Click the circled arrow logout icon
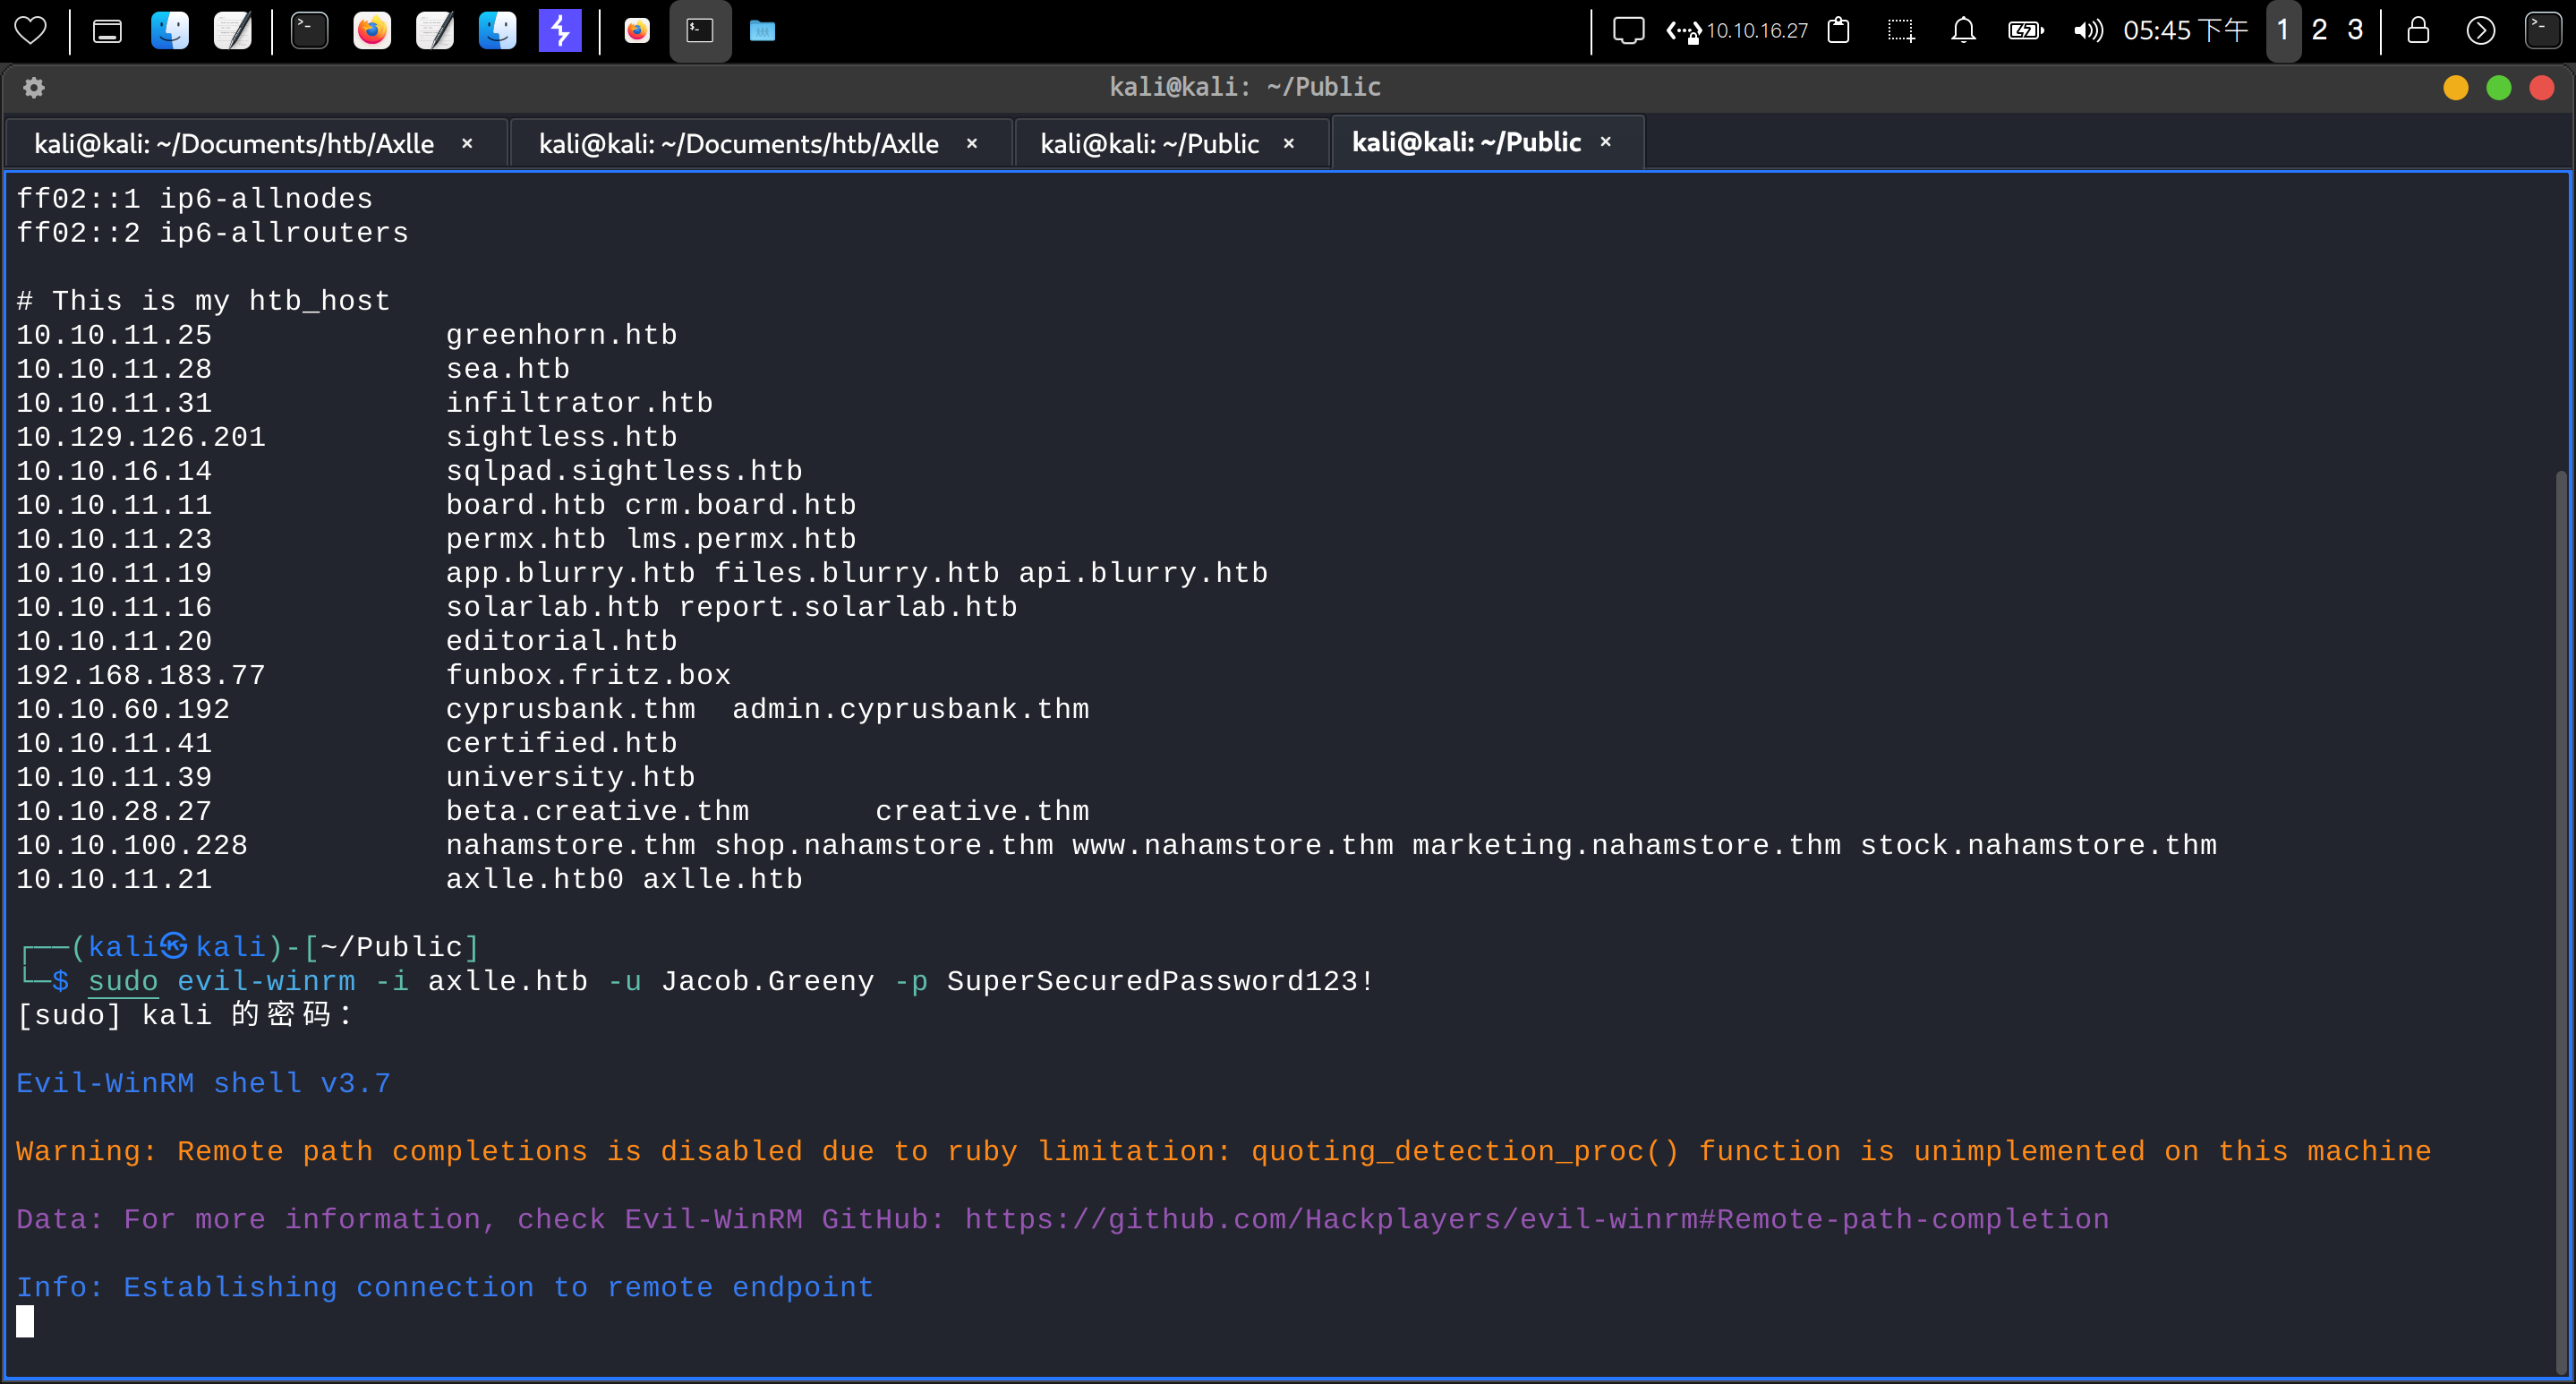2576x1384 pixels. point(2480,31)
